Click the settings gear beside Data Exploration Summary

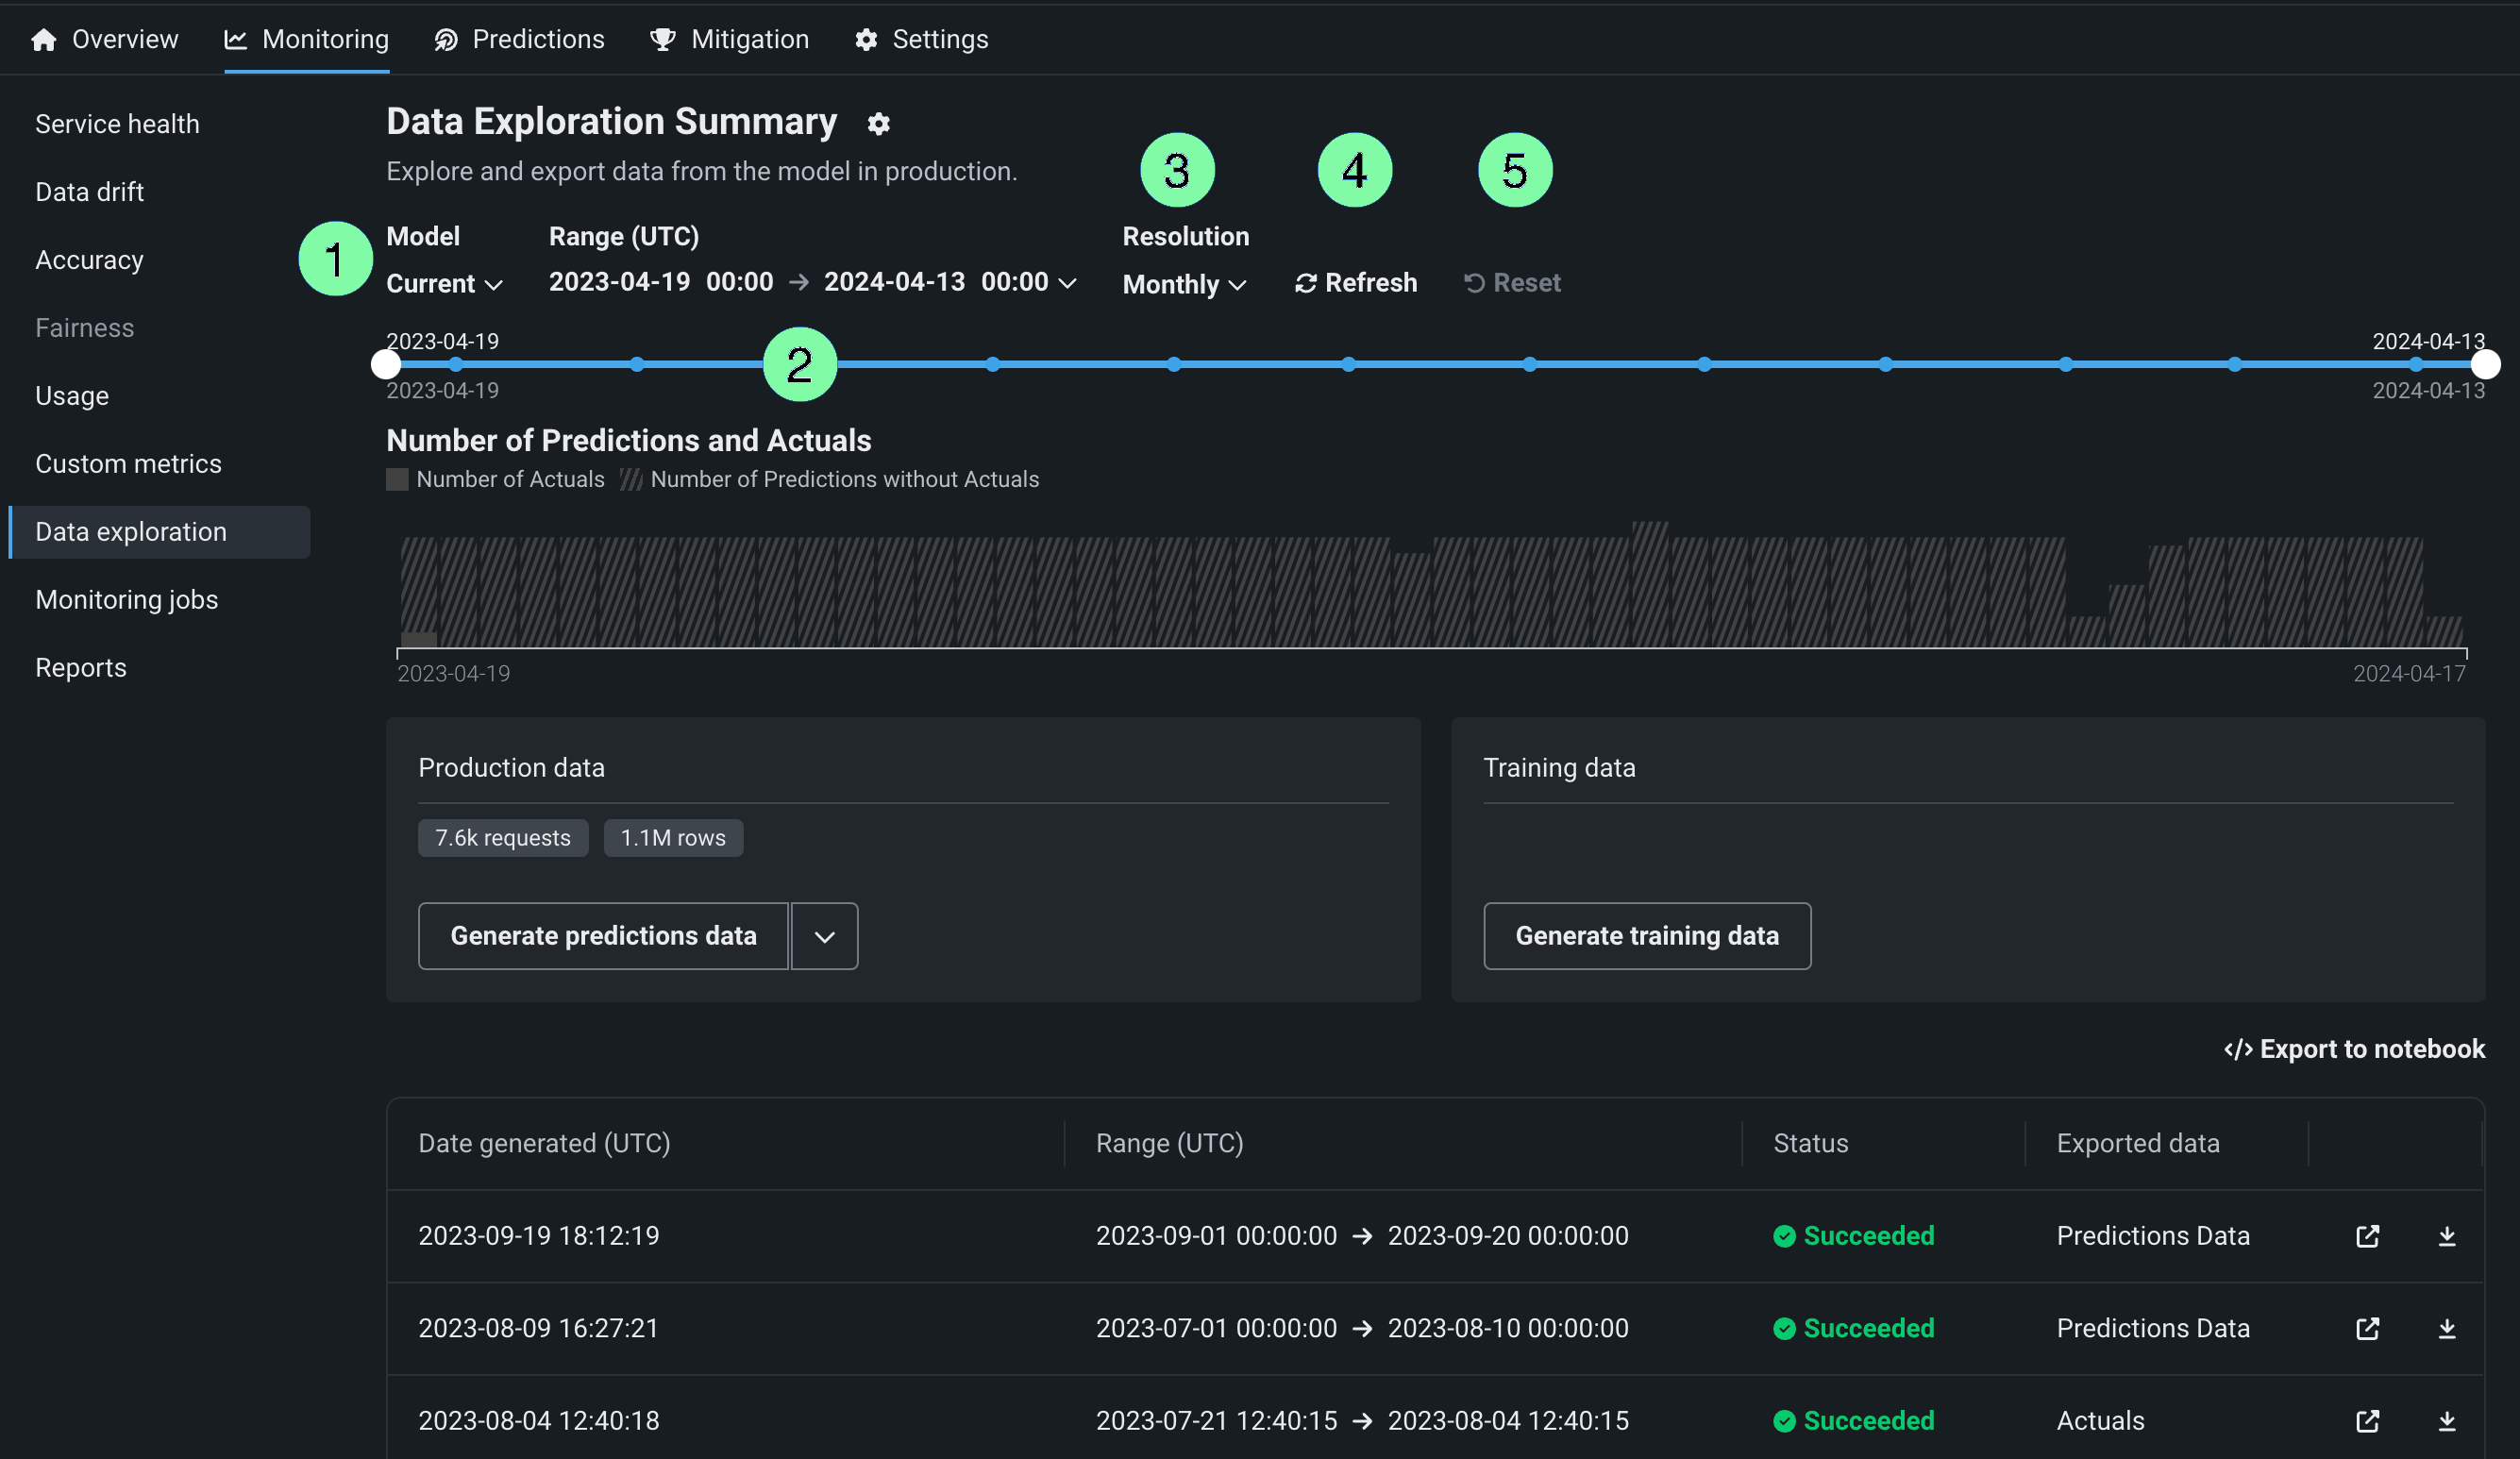coord(878,124)
